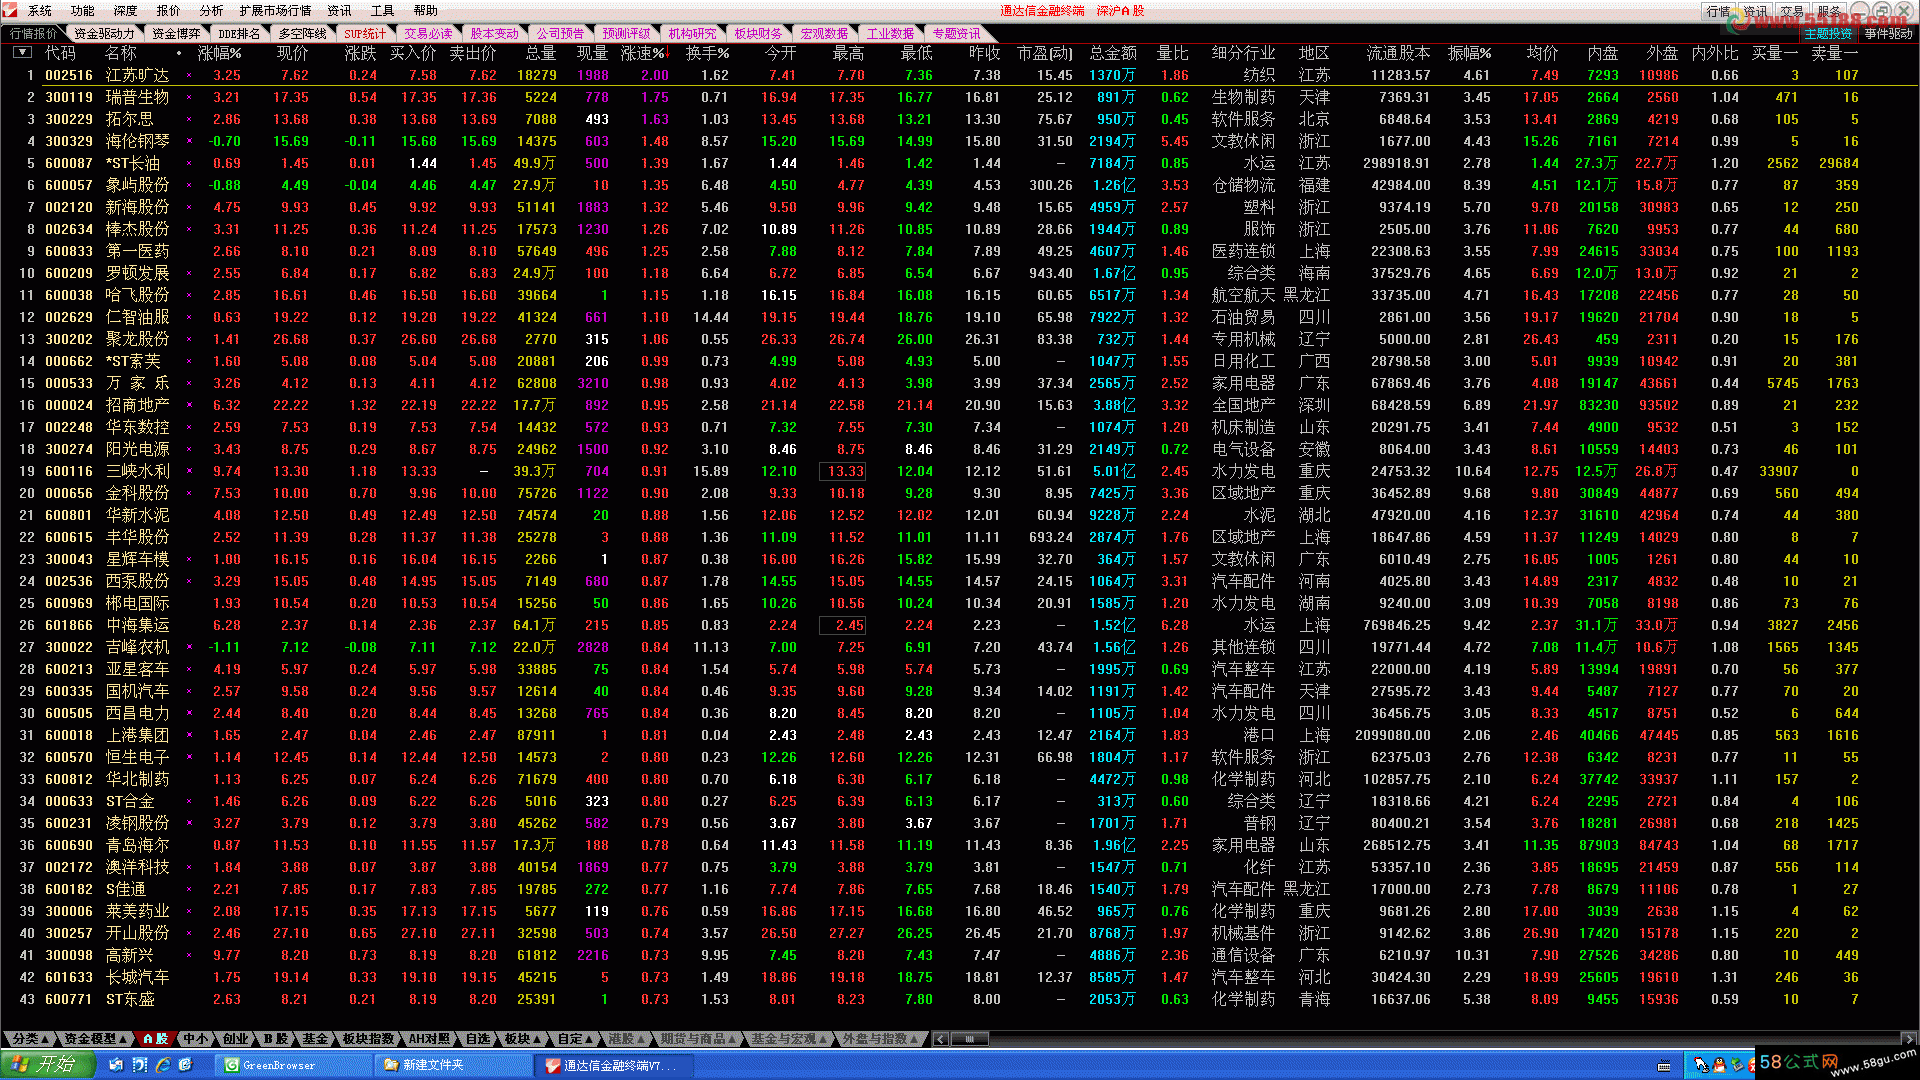Screen dimensions: 1920x1080
Task: Launch Internet Explorer from the quick launch bar
Action: tap(162, 1066)
